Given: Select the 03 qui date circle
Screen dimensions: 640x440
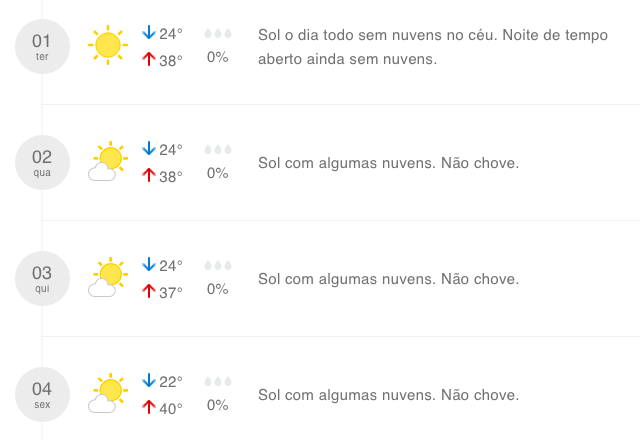Looking at the screenshot, I should coord(42,278).
